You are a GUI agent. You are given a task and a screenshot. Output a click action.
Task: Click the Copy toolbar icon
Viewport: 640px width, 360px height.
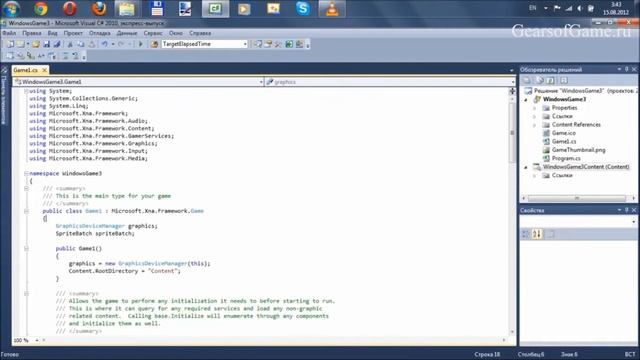[x=81, y=44]
